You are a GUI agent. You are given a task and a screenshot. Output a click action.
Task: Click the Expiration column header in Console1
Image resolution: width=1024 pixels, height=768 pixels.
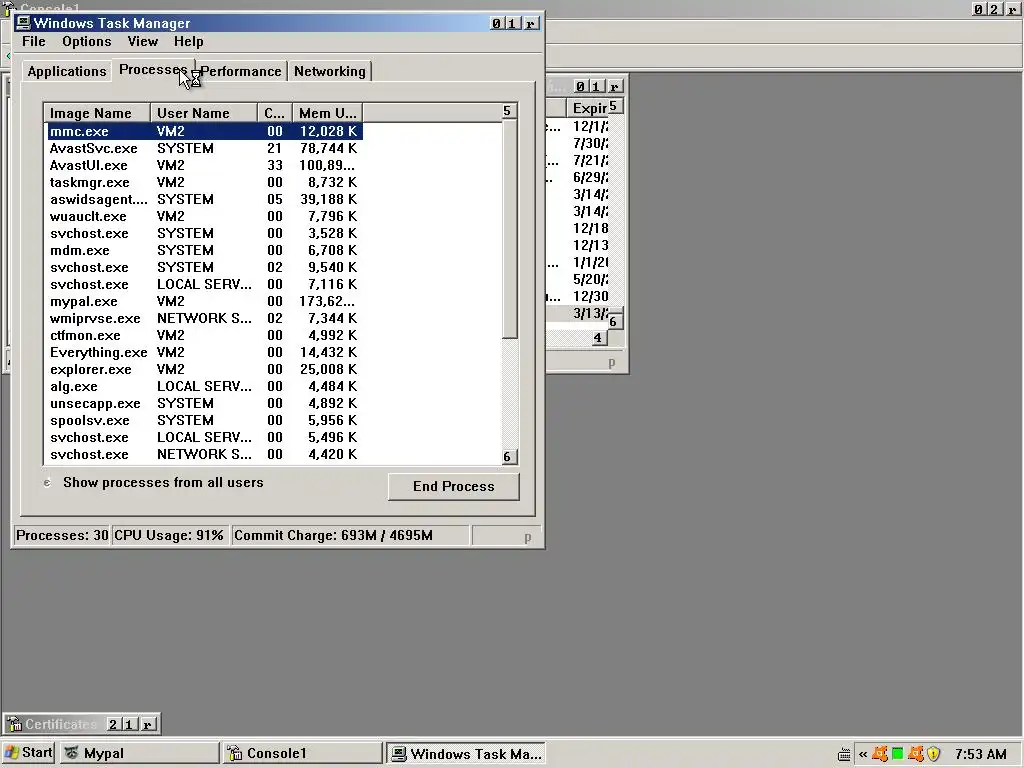pos(590,108)
